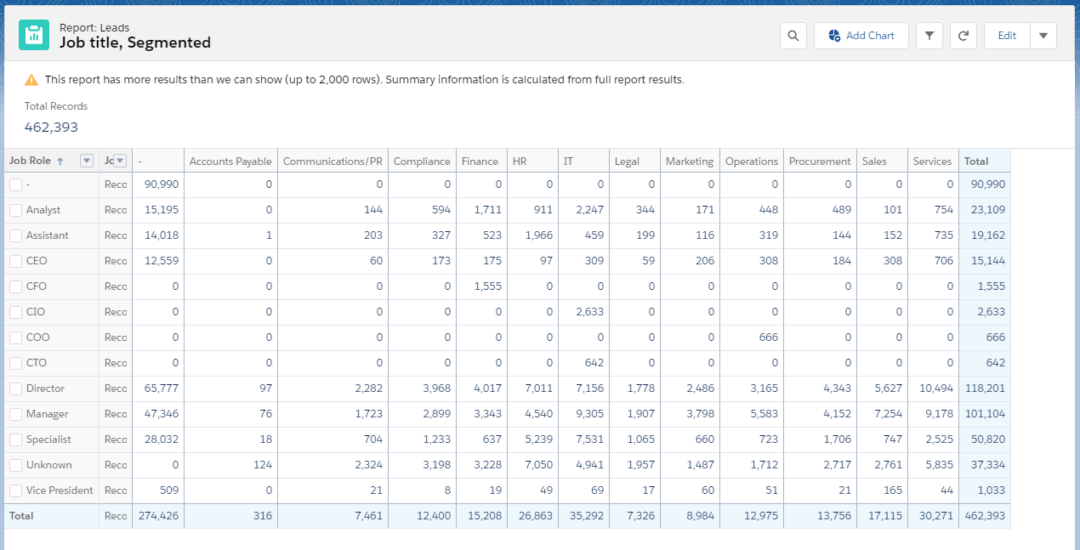Click the Procurement column header
1080x550 pixels.
click(x=819, y=161)
